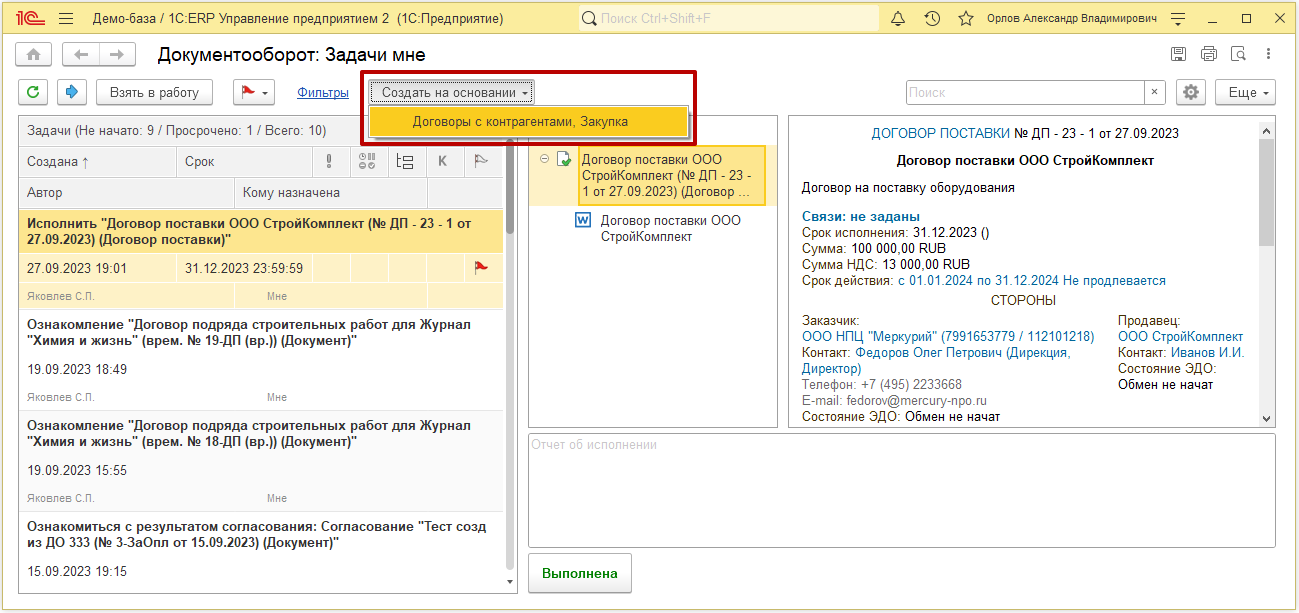The height and width of the screenshot is (613, 1299).
Task: Click the blue arrow redirect button
Action: click(x=71, y=92)
